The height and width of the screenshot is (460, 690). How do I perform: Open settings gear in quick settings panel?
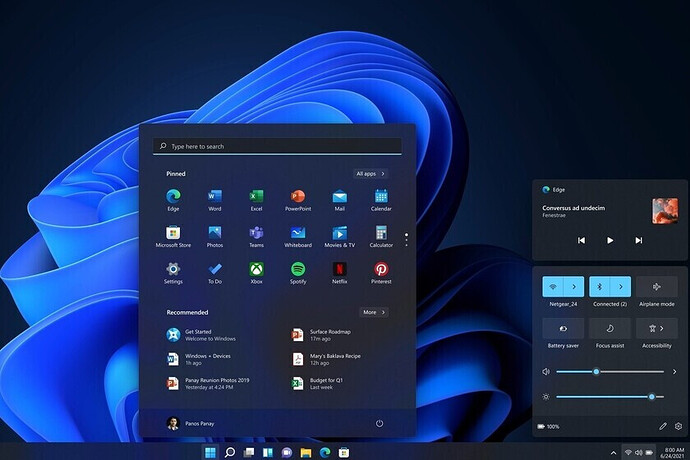coord(678,426)
